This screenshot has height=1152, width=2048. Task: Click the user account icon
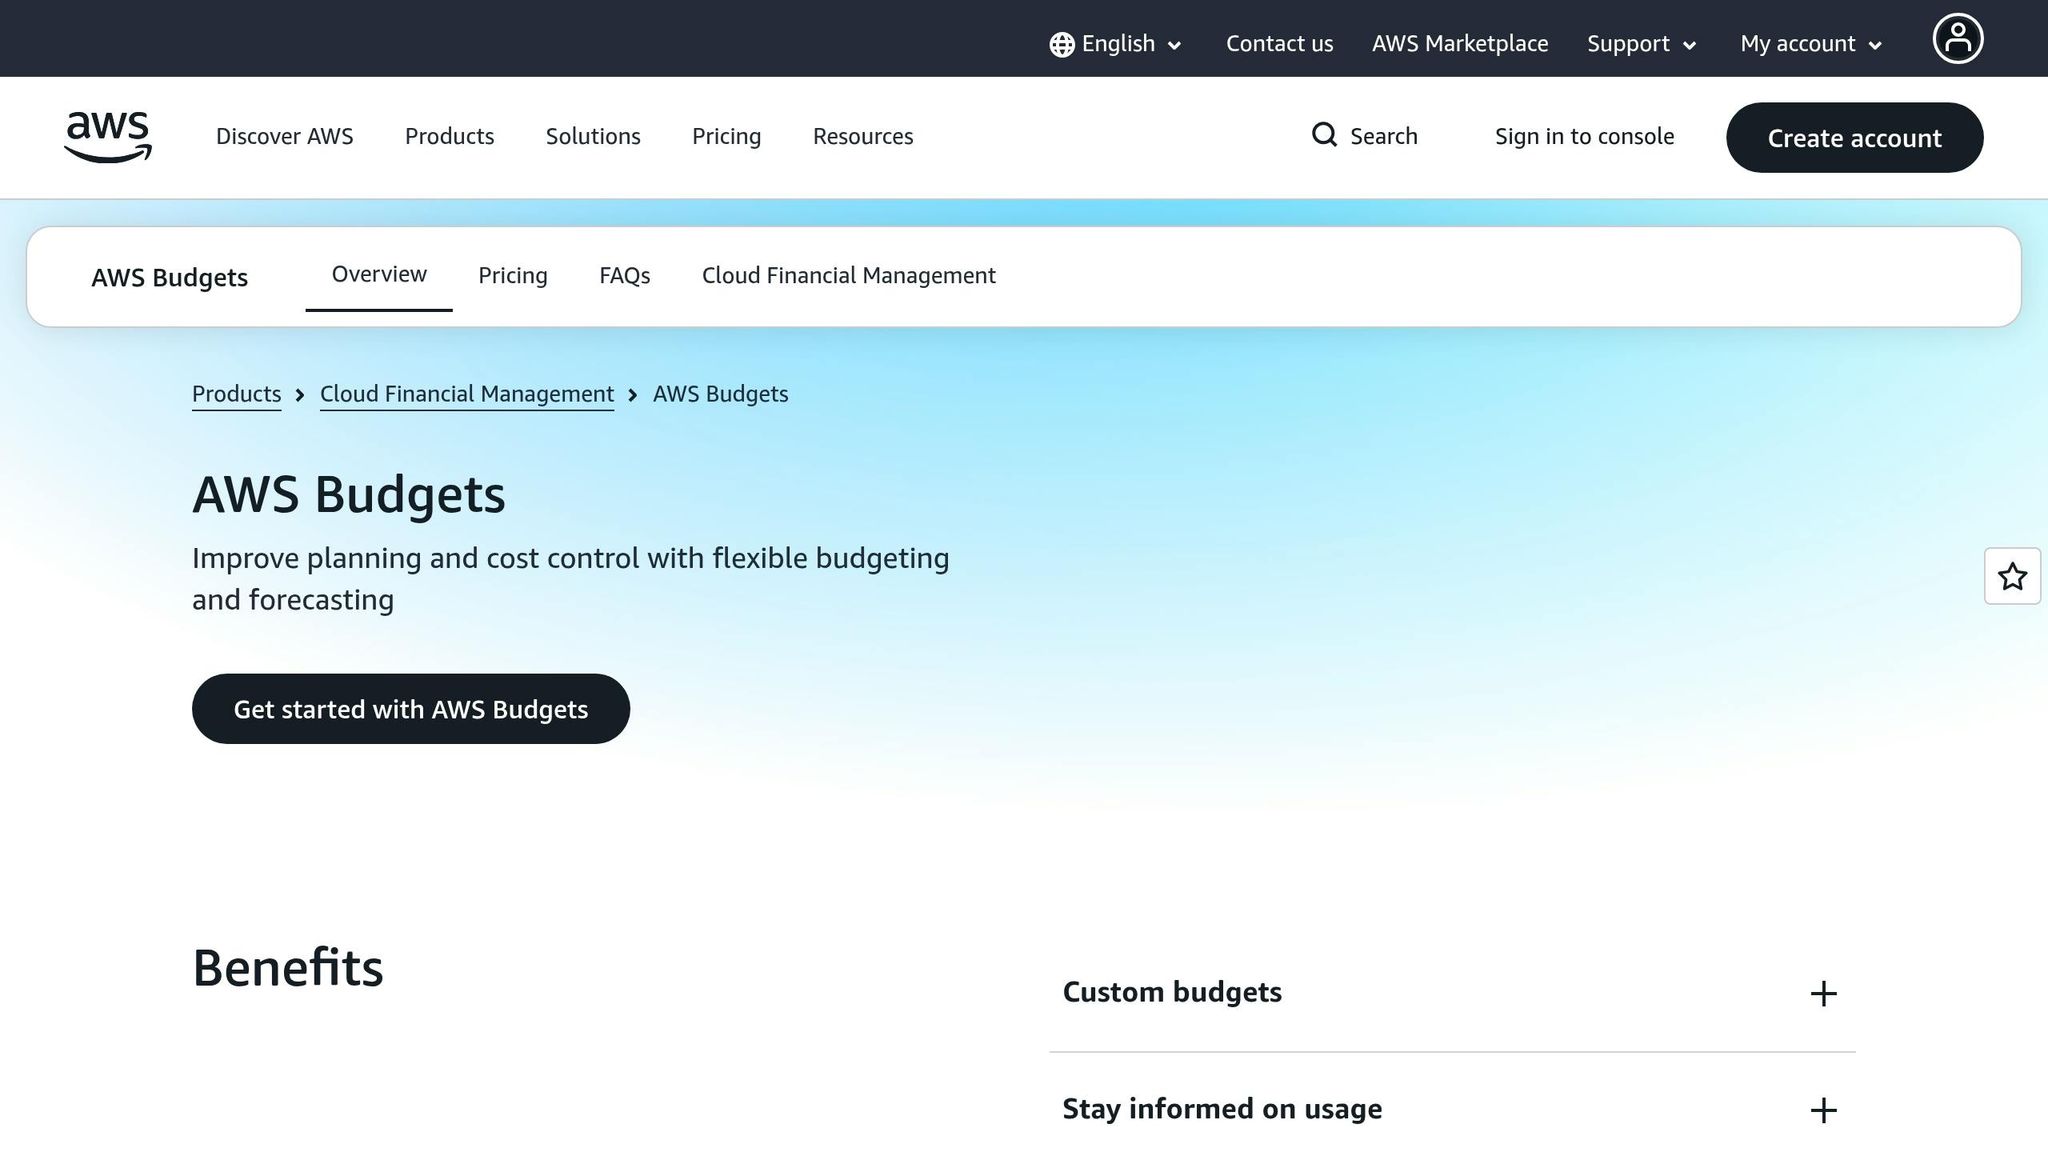pos(1958,38)
